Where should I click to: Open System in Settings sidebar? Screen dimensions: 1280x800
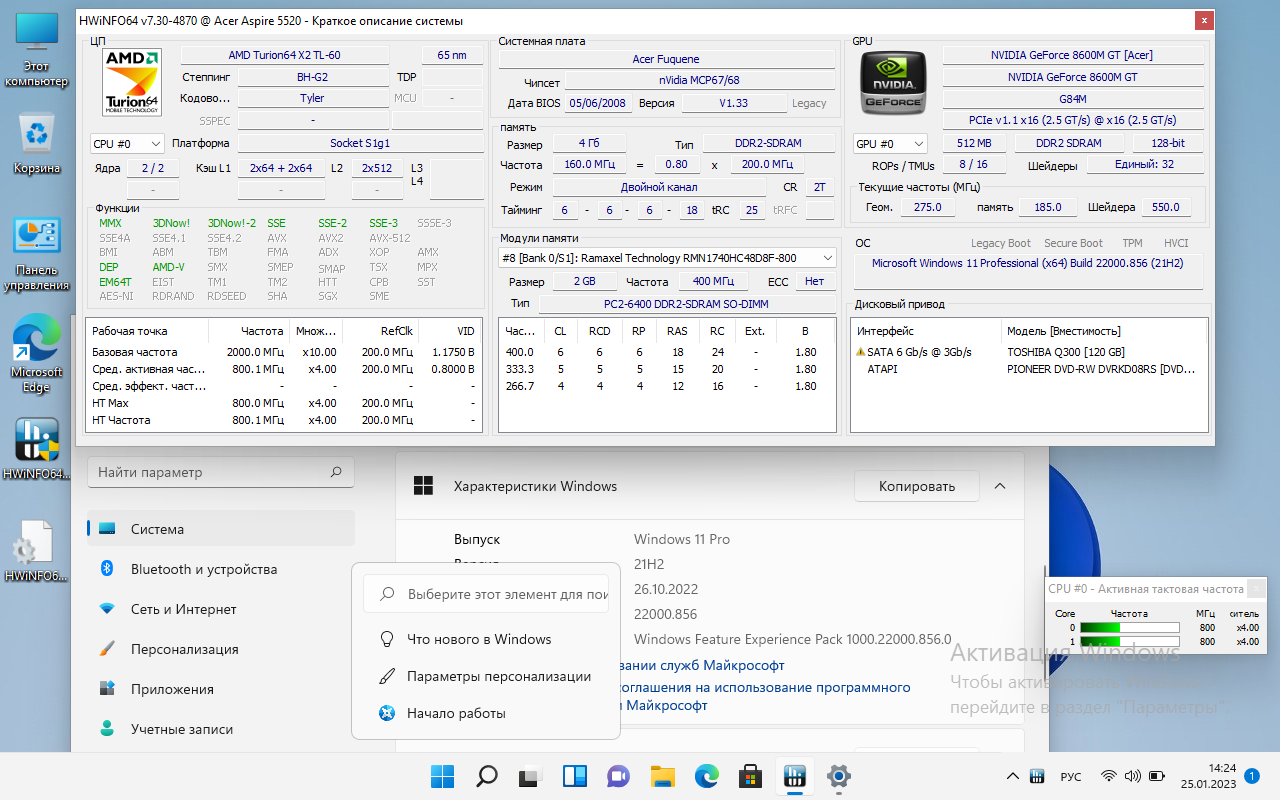pos(221,529)
